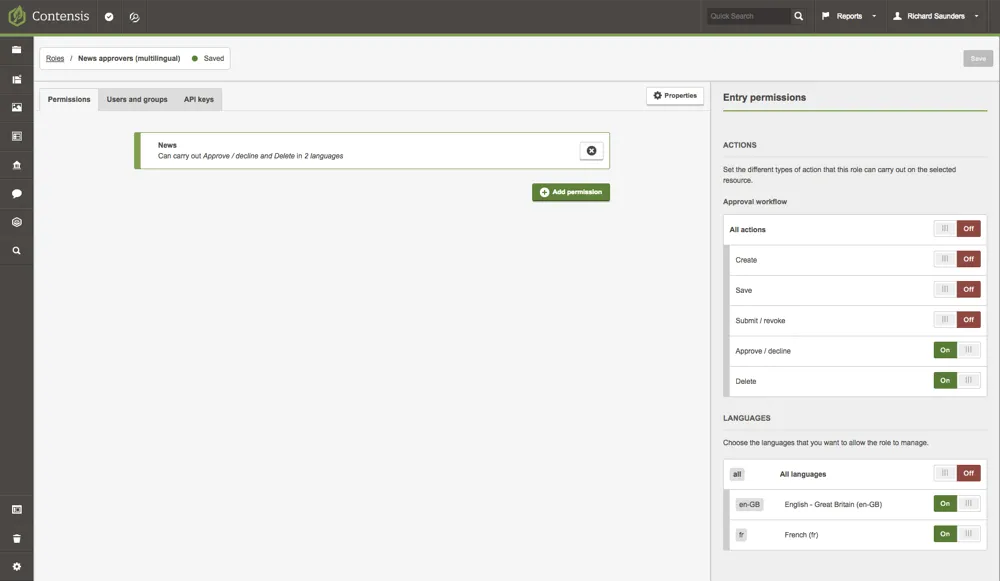Viewport: 1000px width, 581px height.
Task: Click News approvers (multilingual) breadcrumb text
Action: pos(129,58)
